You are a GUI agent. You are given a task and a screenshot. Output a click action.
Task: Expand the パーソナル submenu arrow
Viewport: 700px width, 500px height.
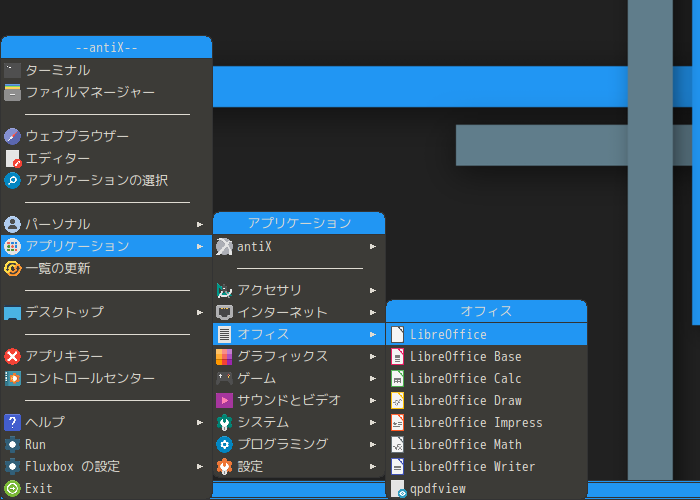[200, 224]
